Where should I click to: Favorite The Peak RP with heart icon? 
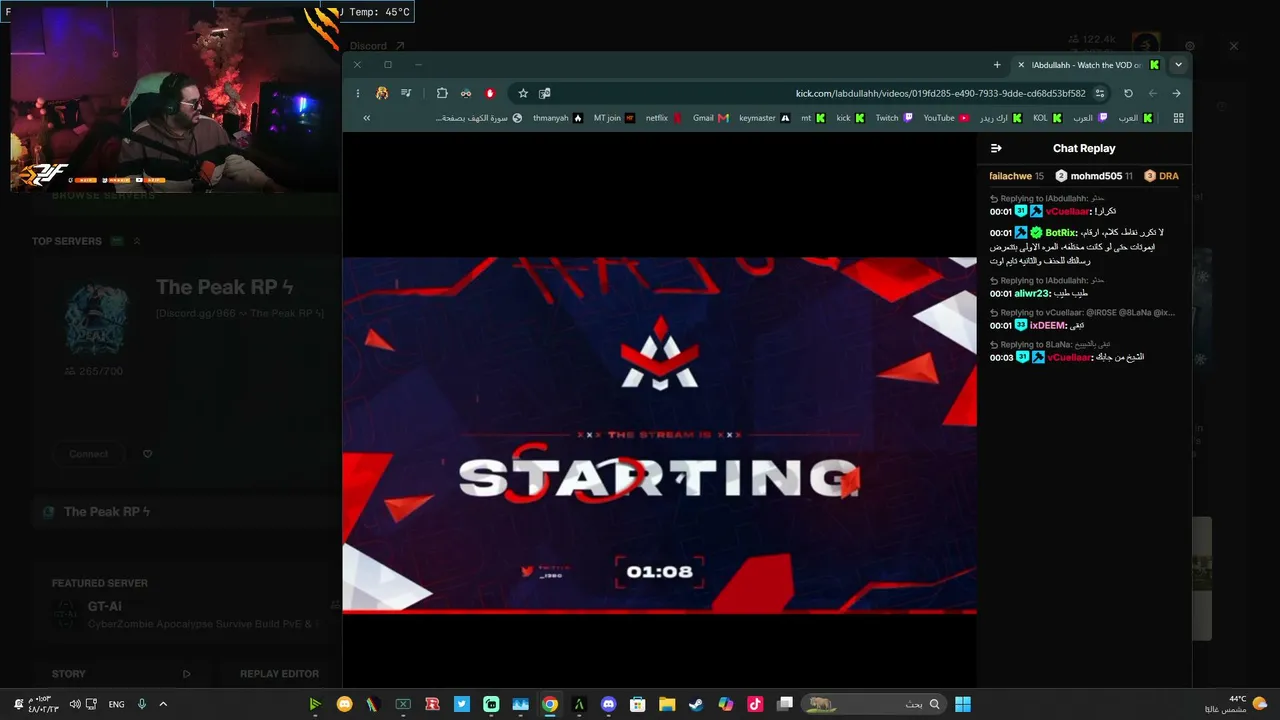point(147,454)
